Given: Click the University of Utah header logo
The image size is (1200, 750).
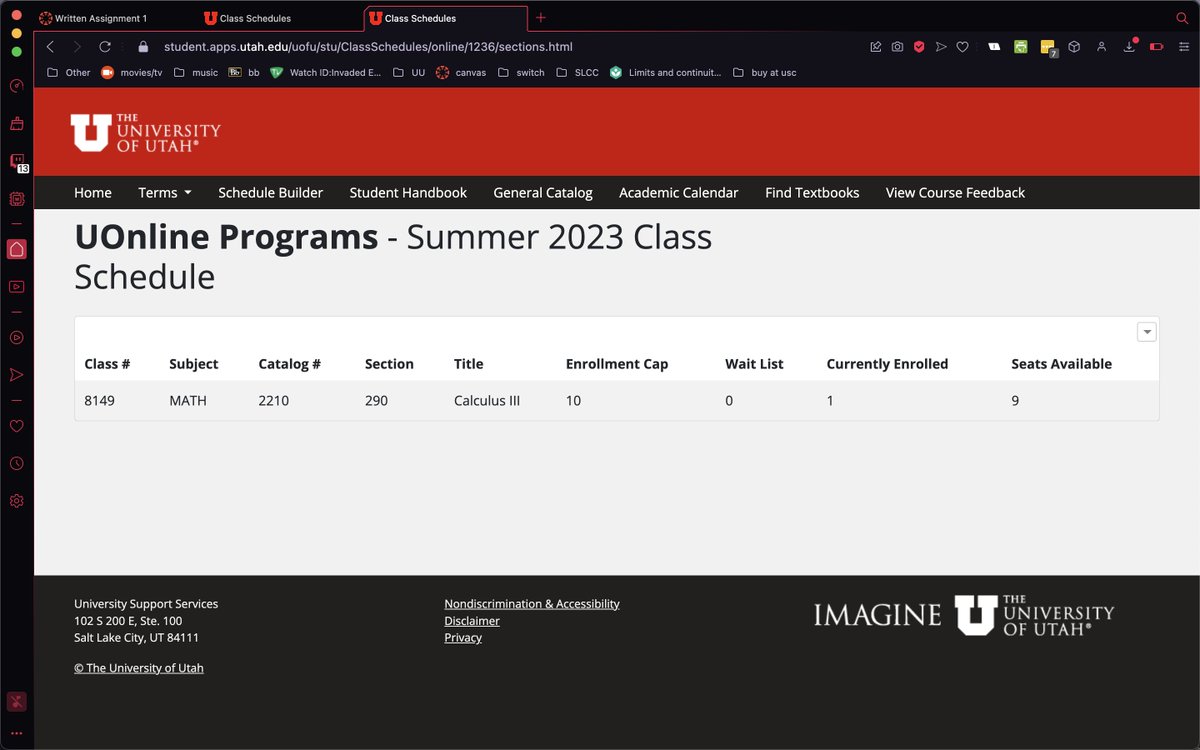Looking at the screenshot, I should click(x=145, y=132).
